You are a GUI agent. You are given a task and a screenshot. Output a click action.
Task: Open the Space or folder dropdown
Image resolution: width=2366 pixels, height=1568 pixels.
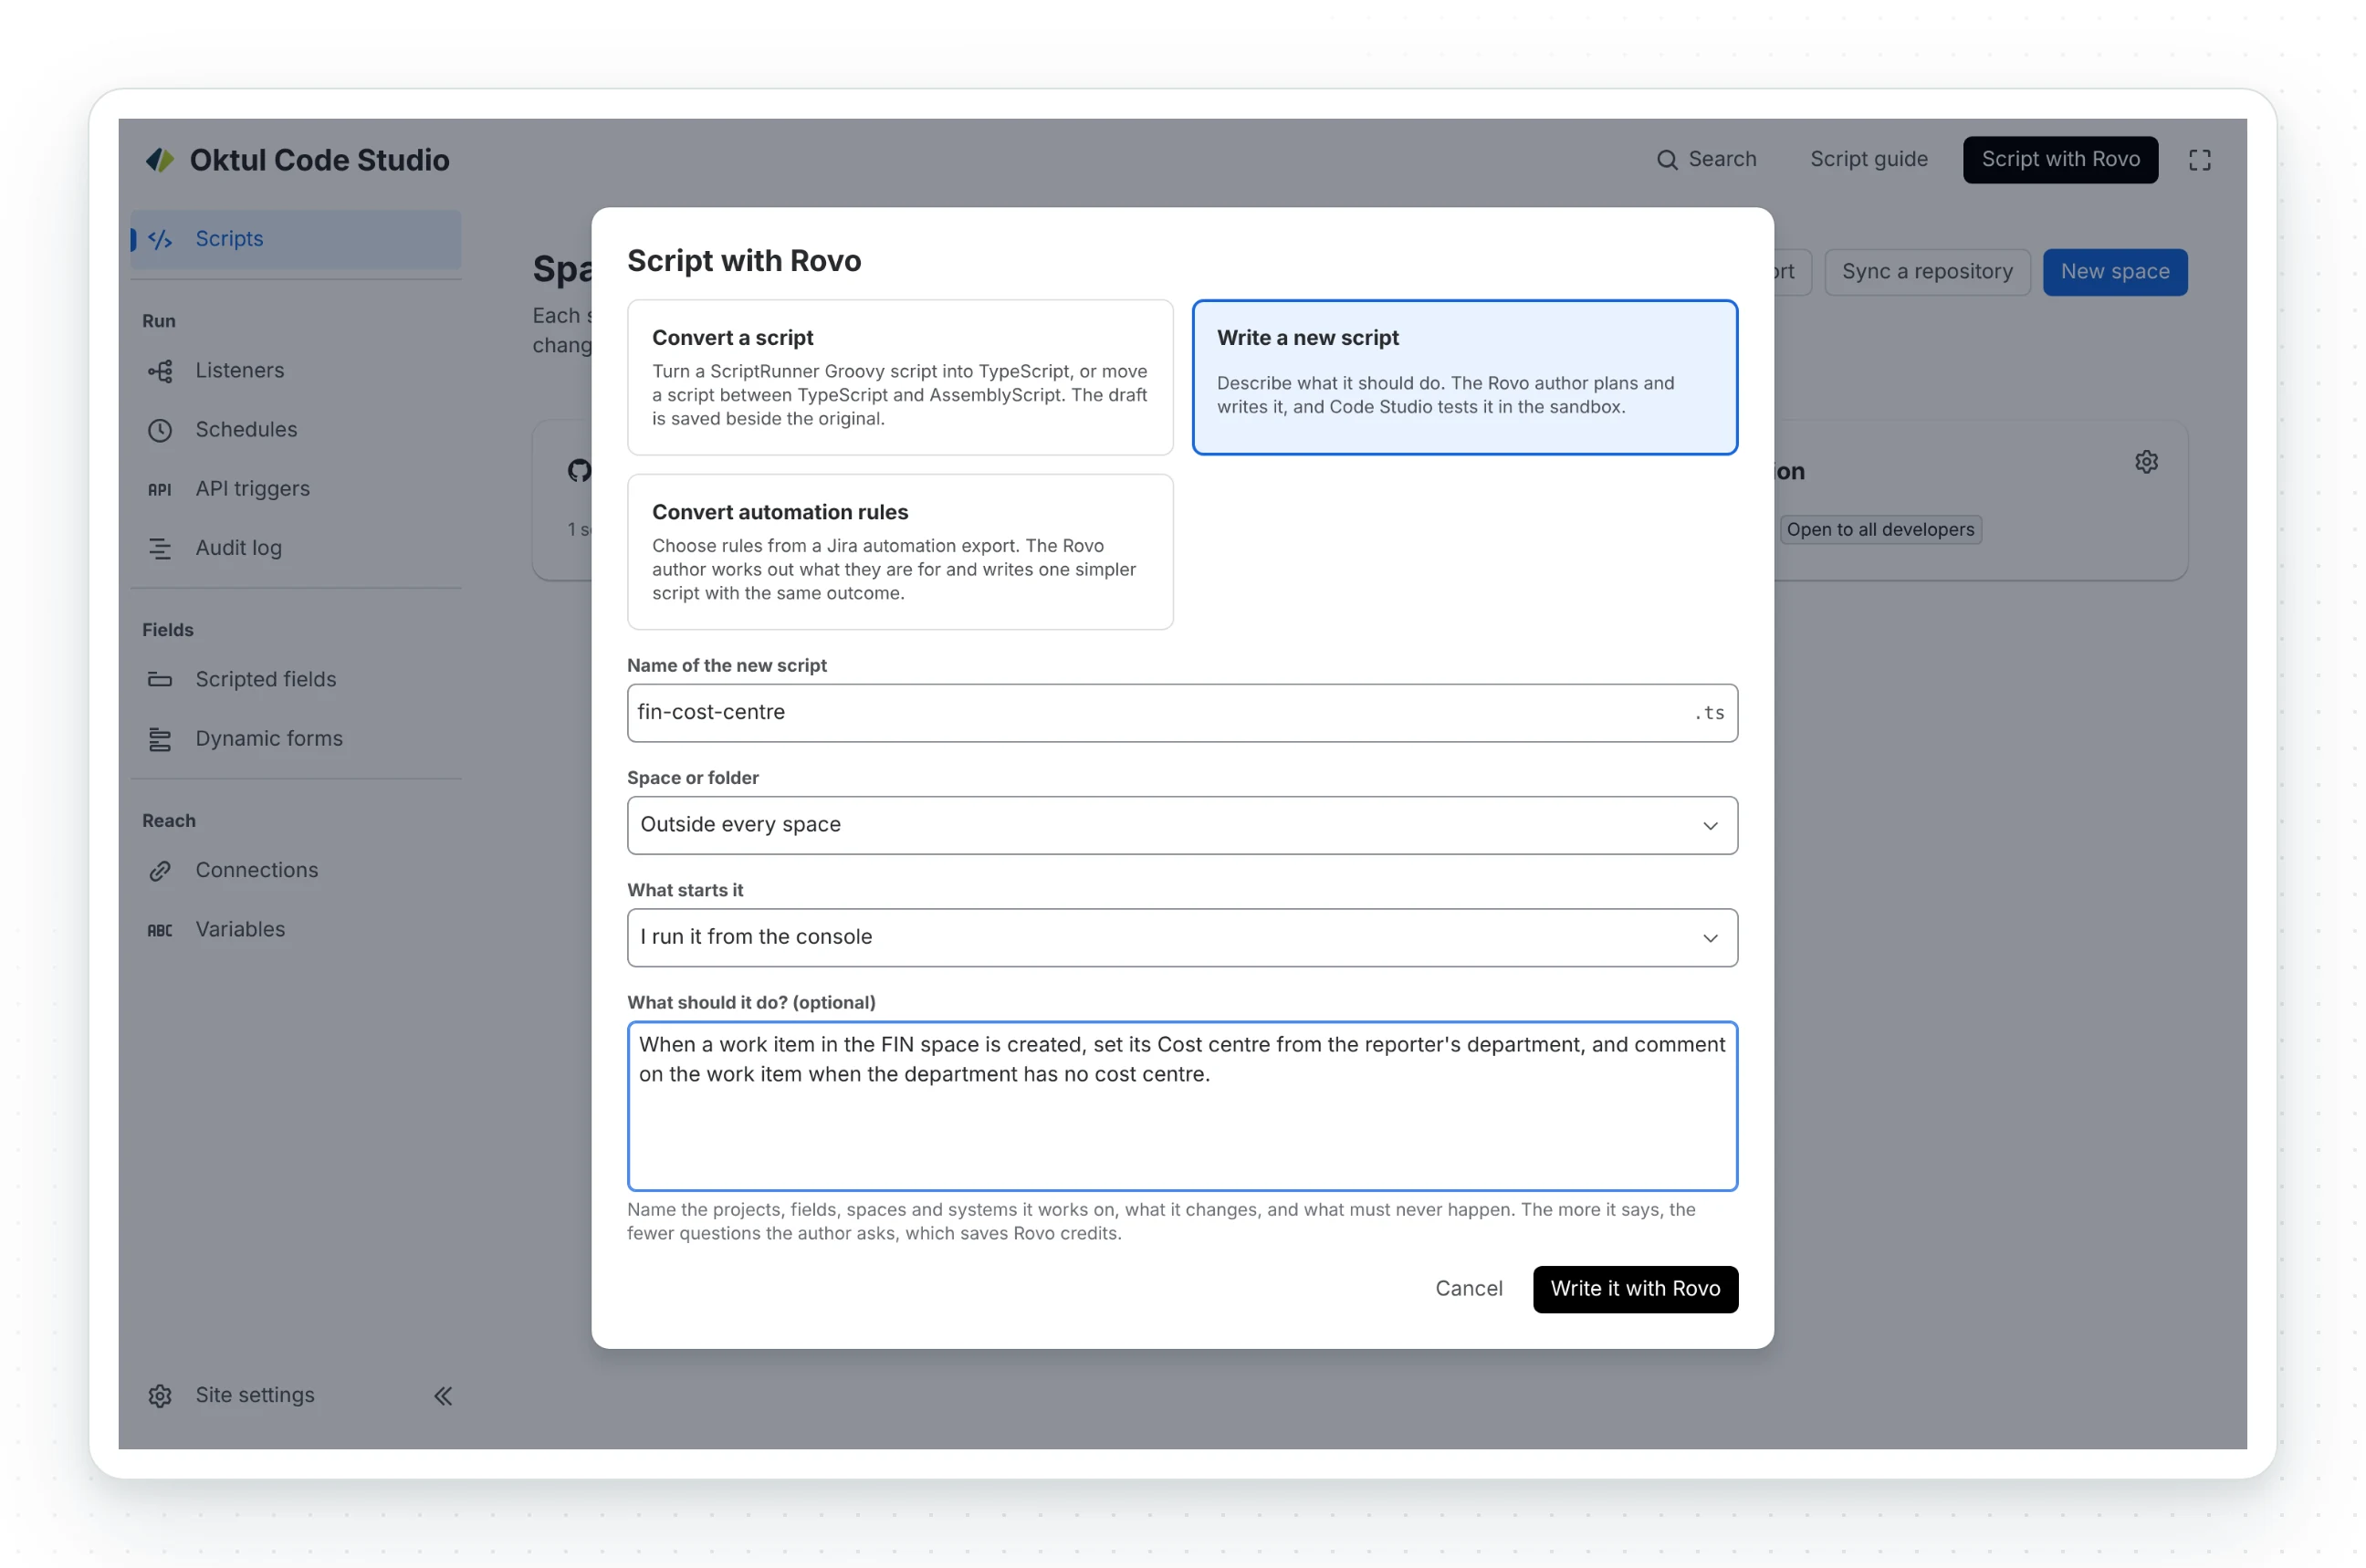coord(1181,825)
